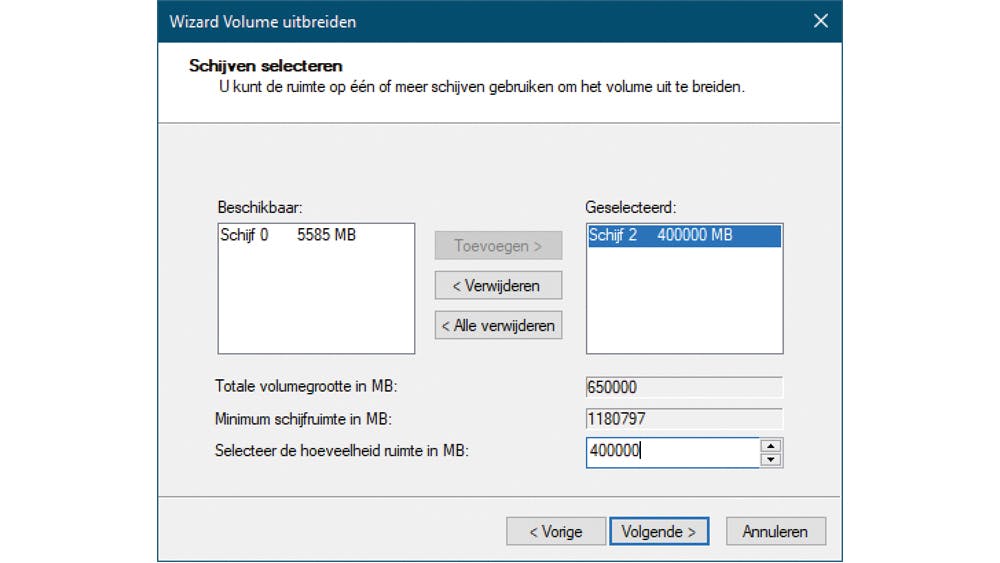The height and width of the screenshot is (563, 1000).
Task: Click the Toevoegen button
Action: [x=498, y=246]
